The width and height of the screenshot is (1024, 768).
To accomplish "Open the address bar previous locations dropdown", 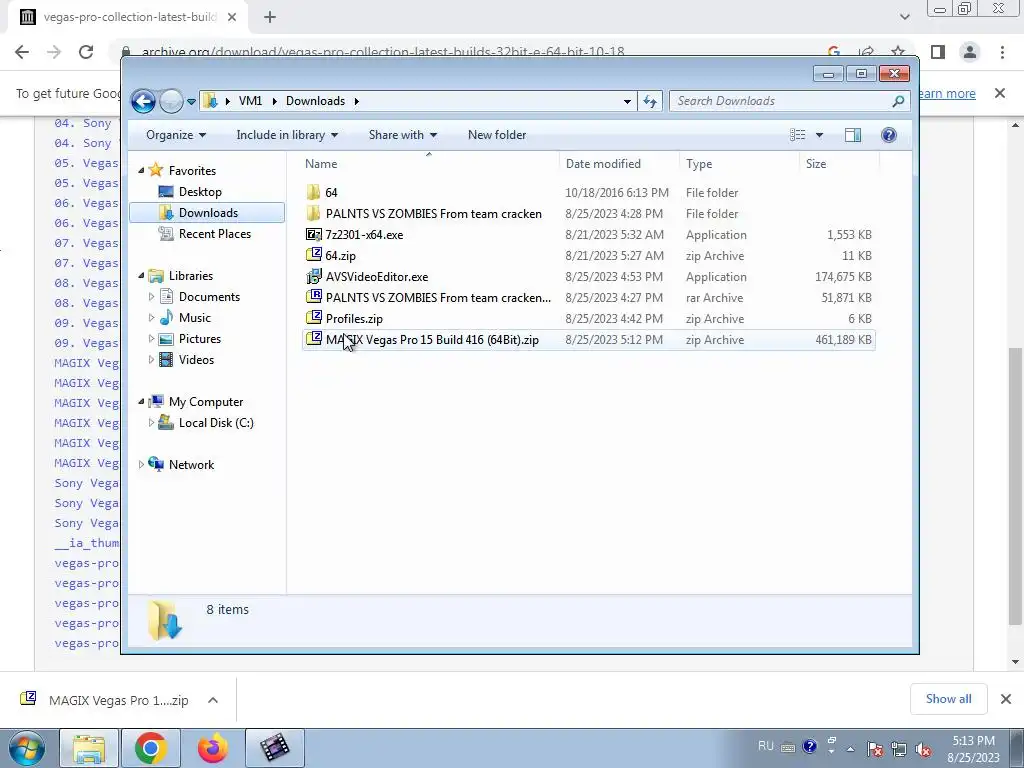I will pyautogui.click(x=627, y=101).
